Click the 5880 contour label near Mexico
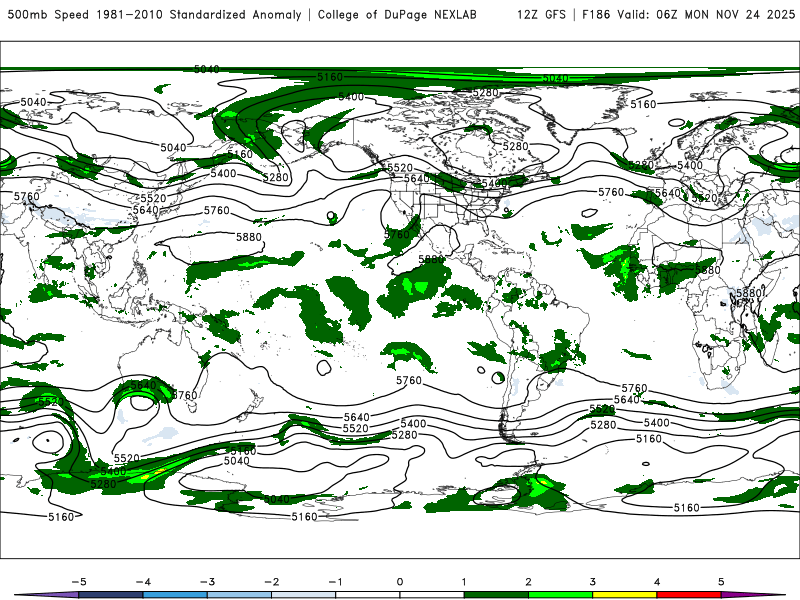Image resolution: width=800 pixels, height=600 pixels. (431, 259)
